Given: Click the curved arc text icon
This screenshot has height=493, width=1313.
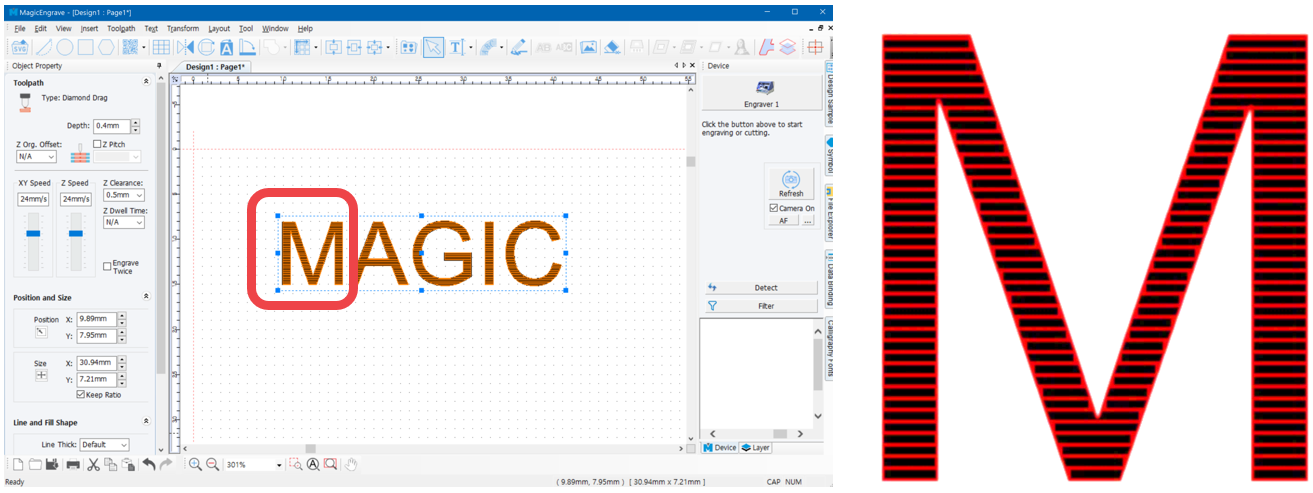Looking at the screenshot, I should pyautogui.click(x=488, y=47).
